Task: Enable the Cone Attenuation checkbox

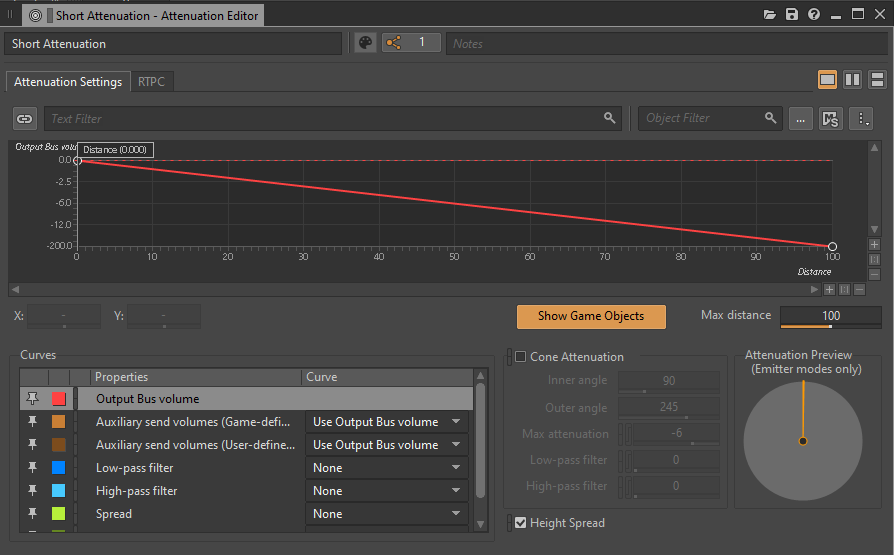Action: pyautogui.click(x=521, y=357)
